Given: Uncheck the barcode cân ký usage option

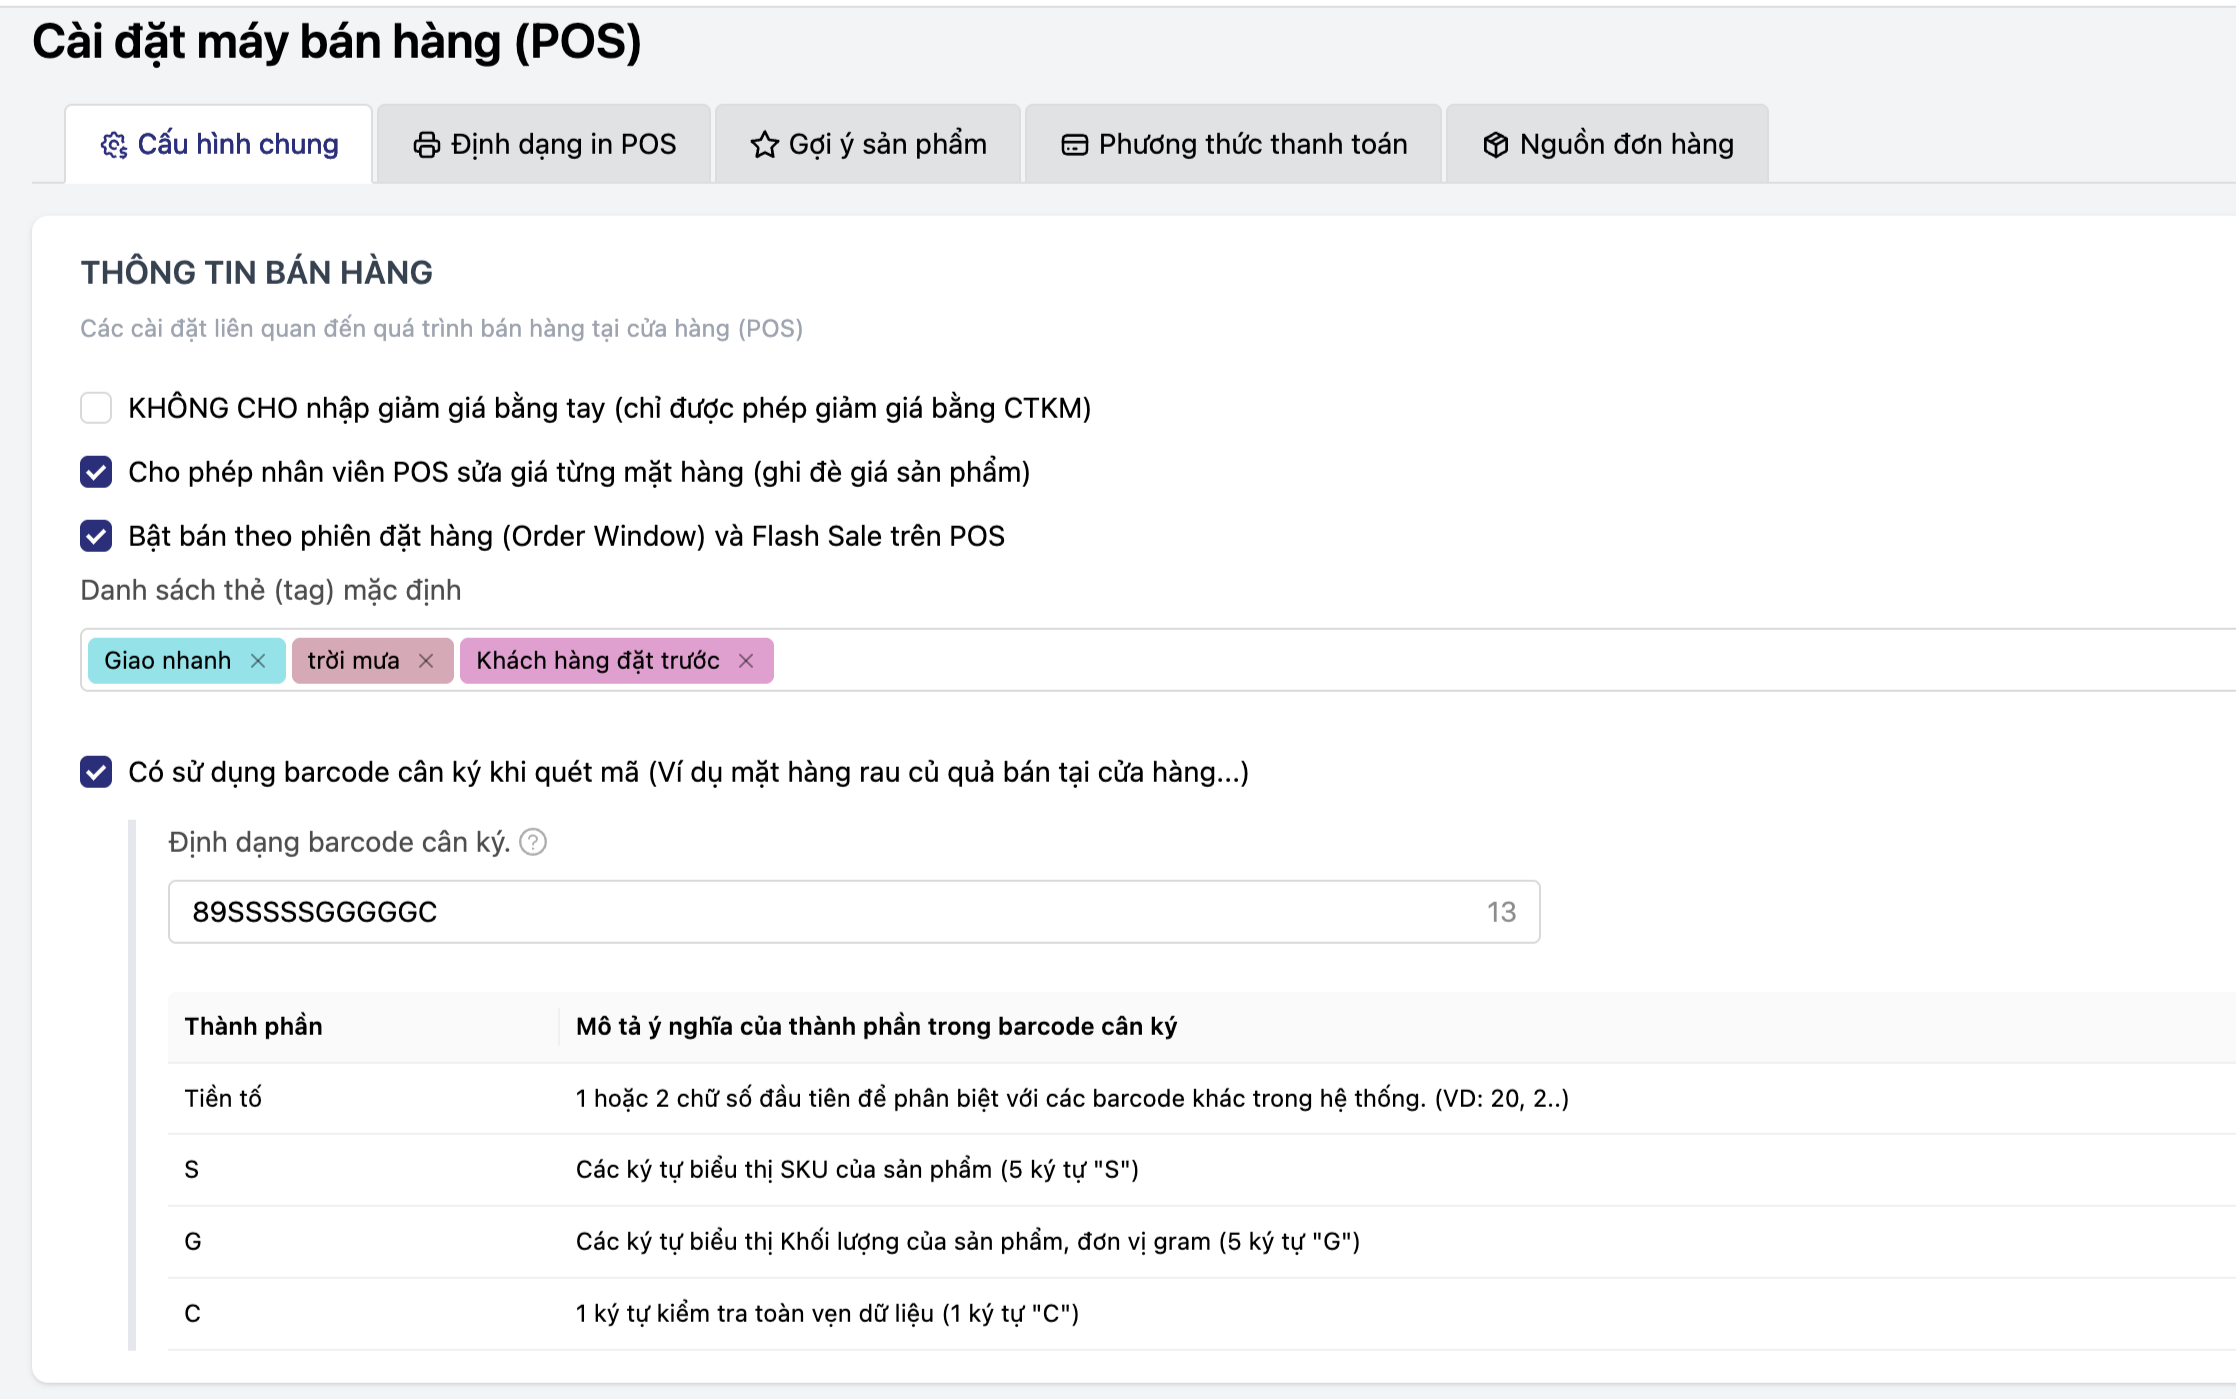Looking at the screenshot, I should click(96, 772).
